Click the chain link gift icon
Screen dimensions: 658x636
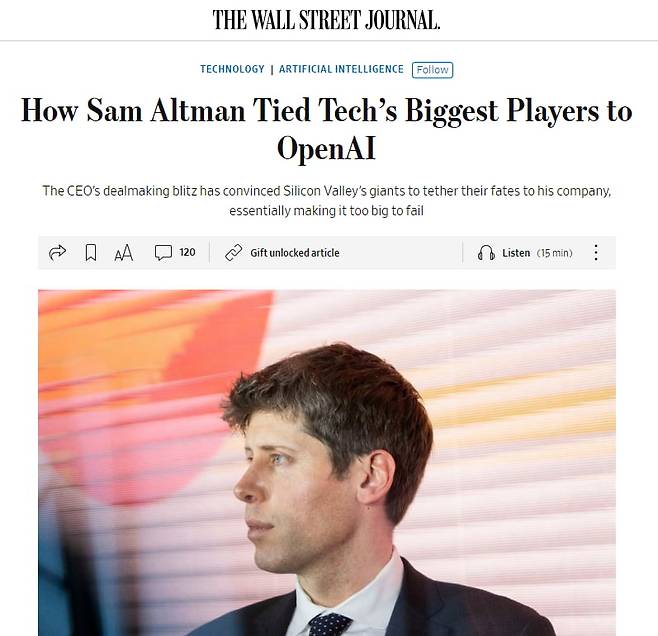[233, 253]
